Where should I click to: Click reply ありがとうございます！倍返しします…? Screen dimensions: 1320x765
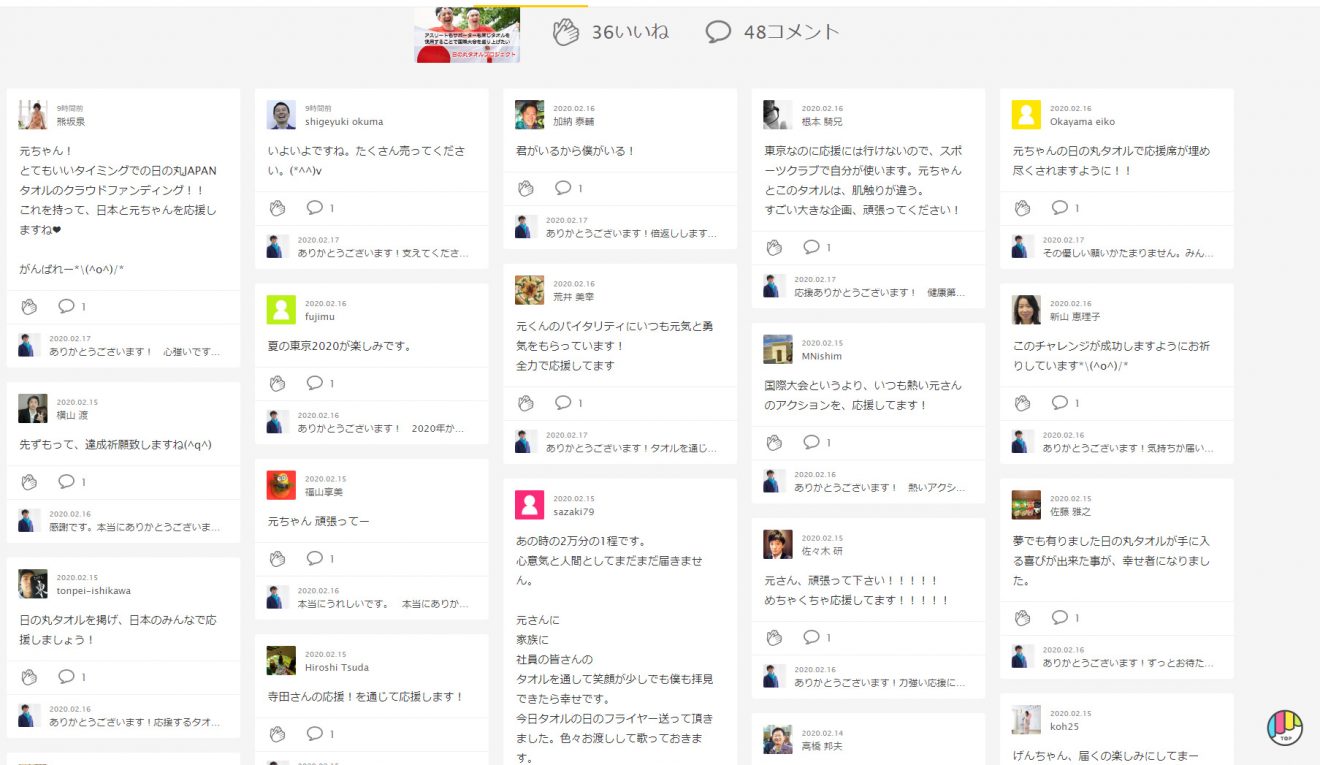click(631, 233)
